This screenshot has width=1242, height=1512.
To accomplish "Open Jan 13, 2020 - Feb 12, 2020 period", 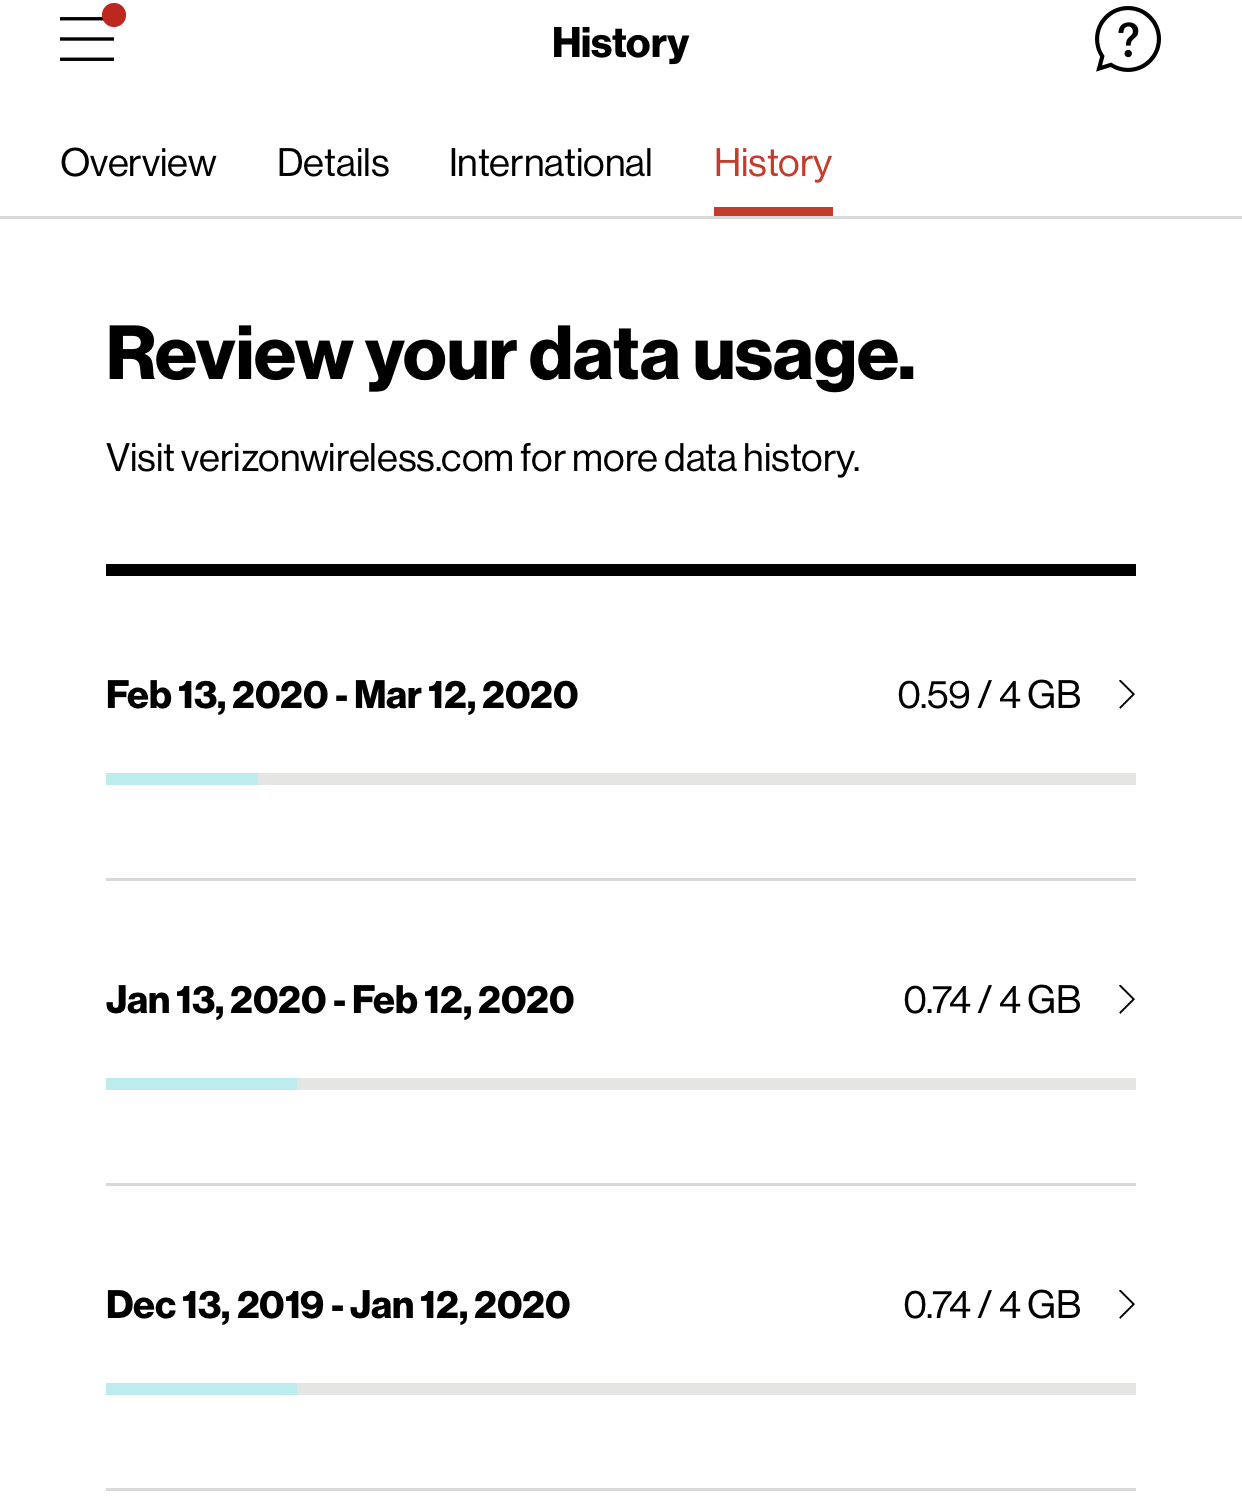I will click(340, 1000).
